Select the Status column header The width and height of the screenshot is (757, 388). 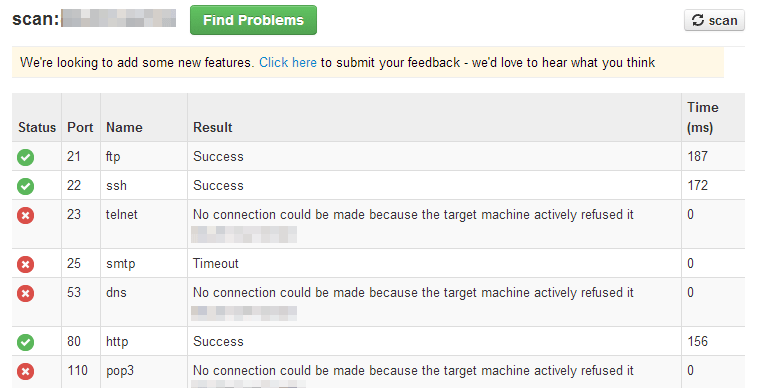click(37, 127)
